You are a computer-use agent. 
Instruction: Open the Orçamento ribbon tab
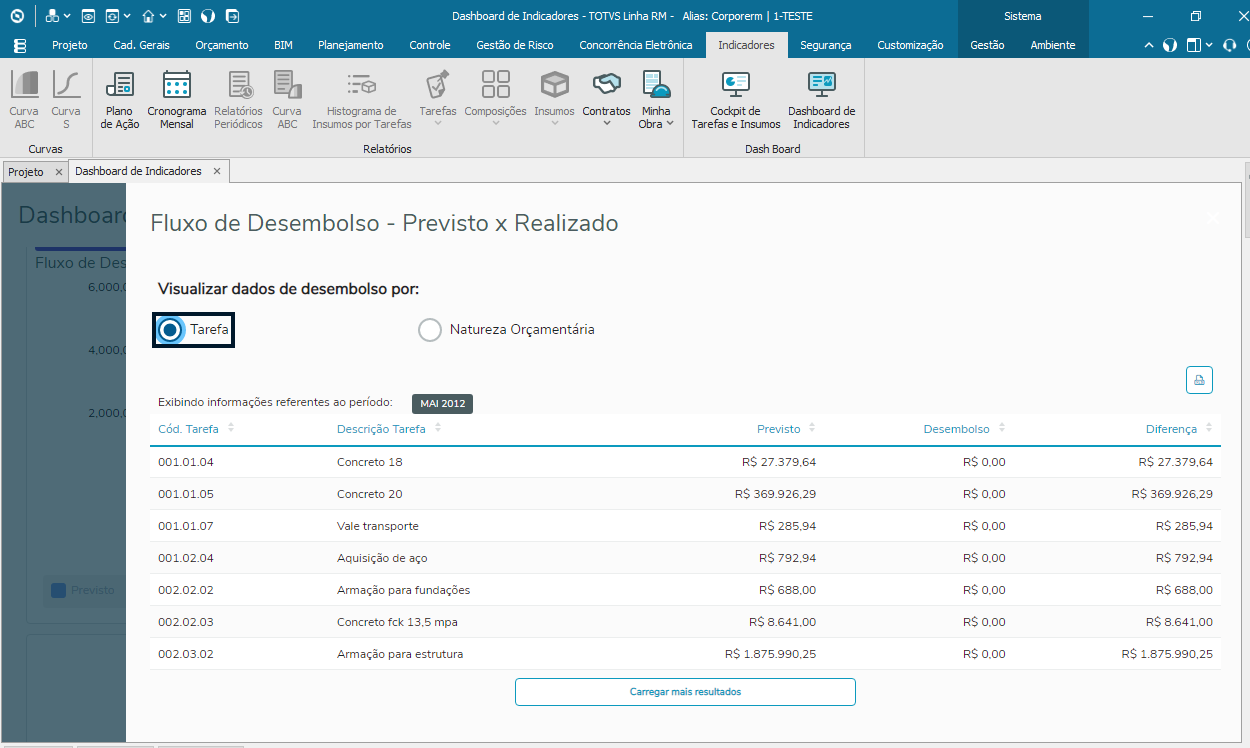pos(222,45)
